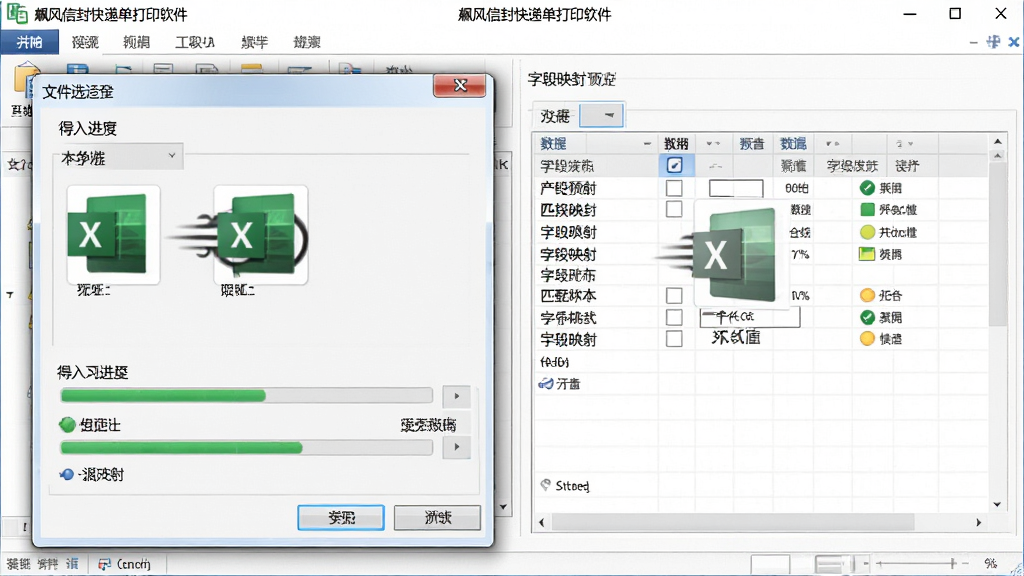Tick the checkbox in the green square status row

[x=674, y=209]
